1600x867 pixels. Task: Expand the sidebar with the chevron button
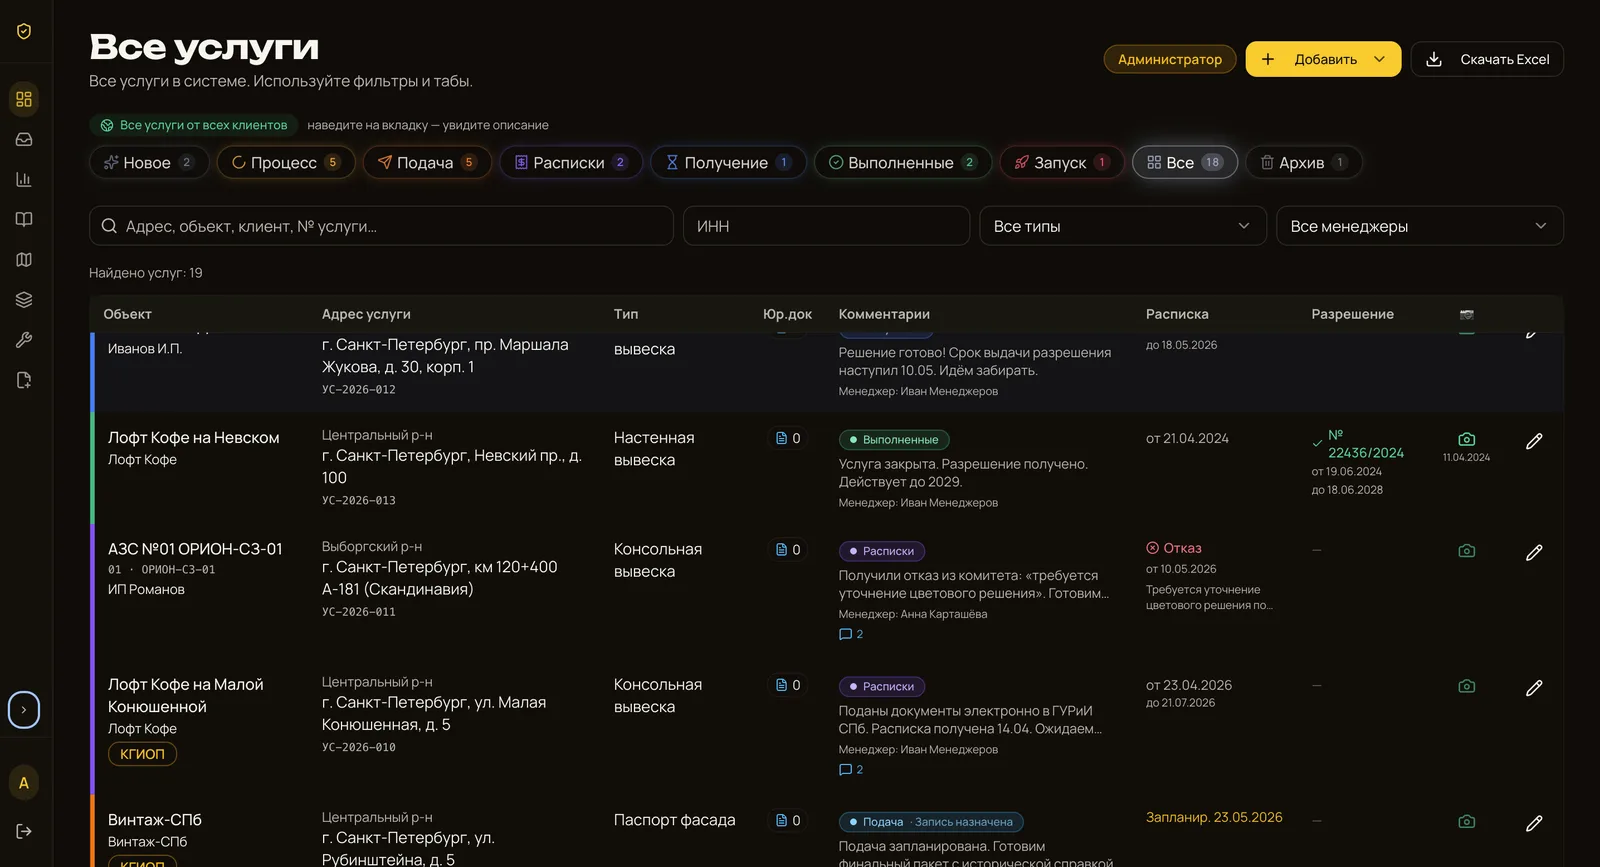24,710
